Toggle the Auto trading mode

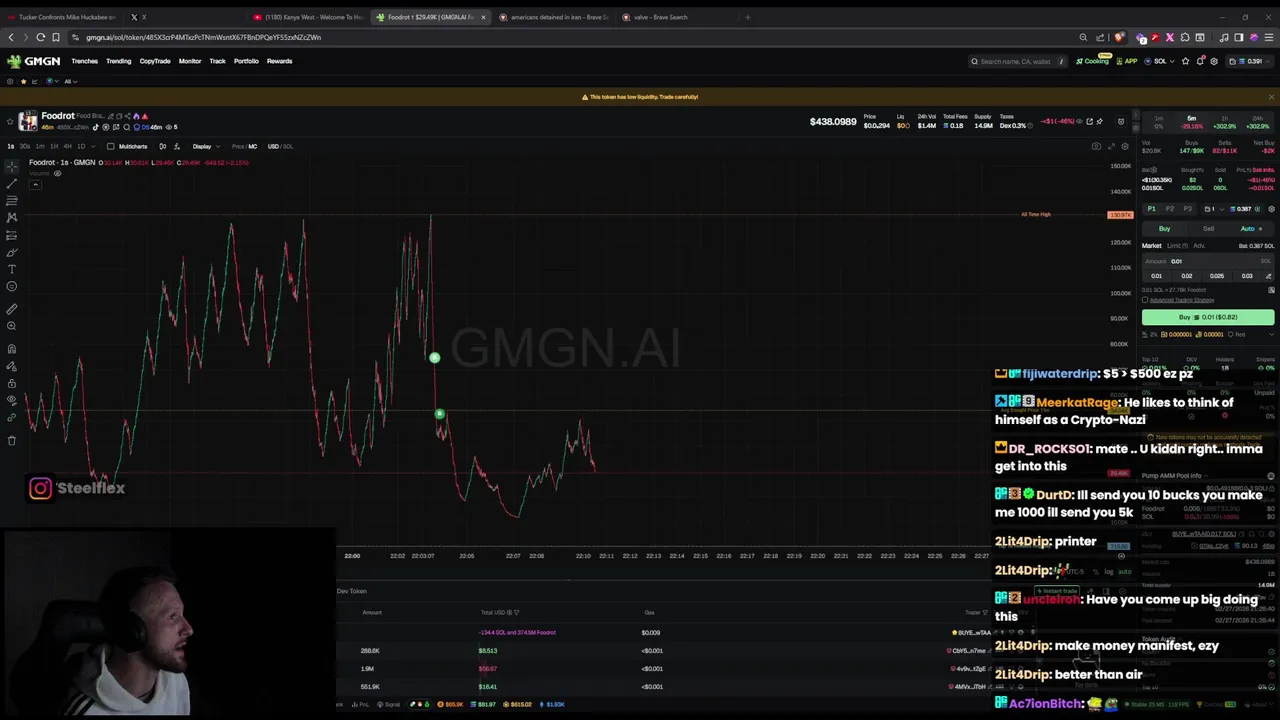[1251, 229]
